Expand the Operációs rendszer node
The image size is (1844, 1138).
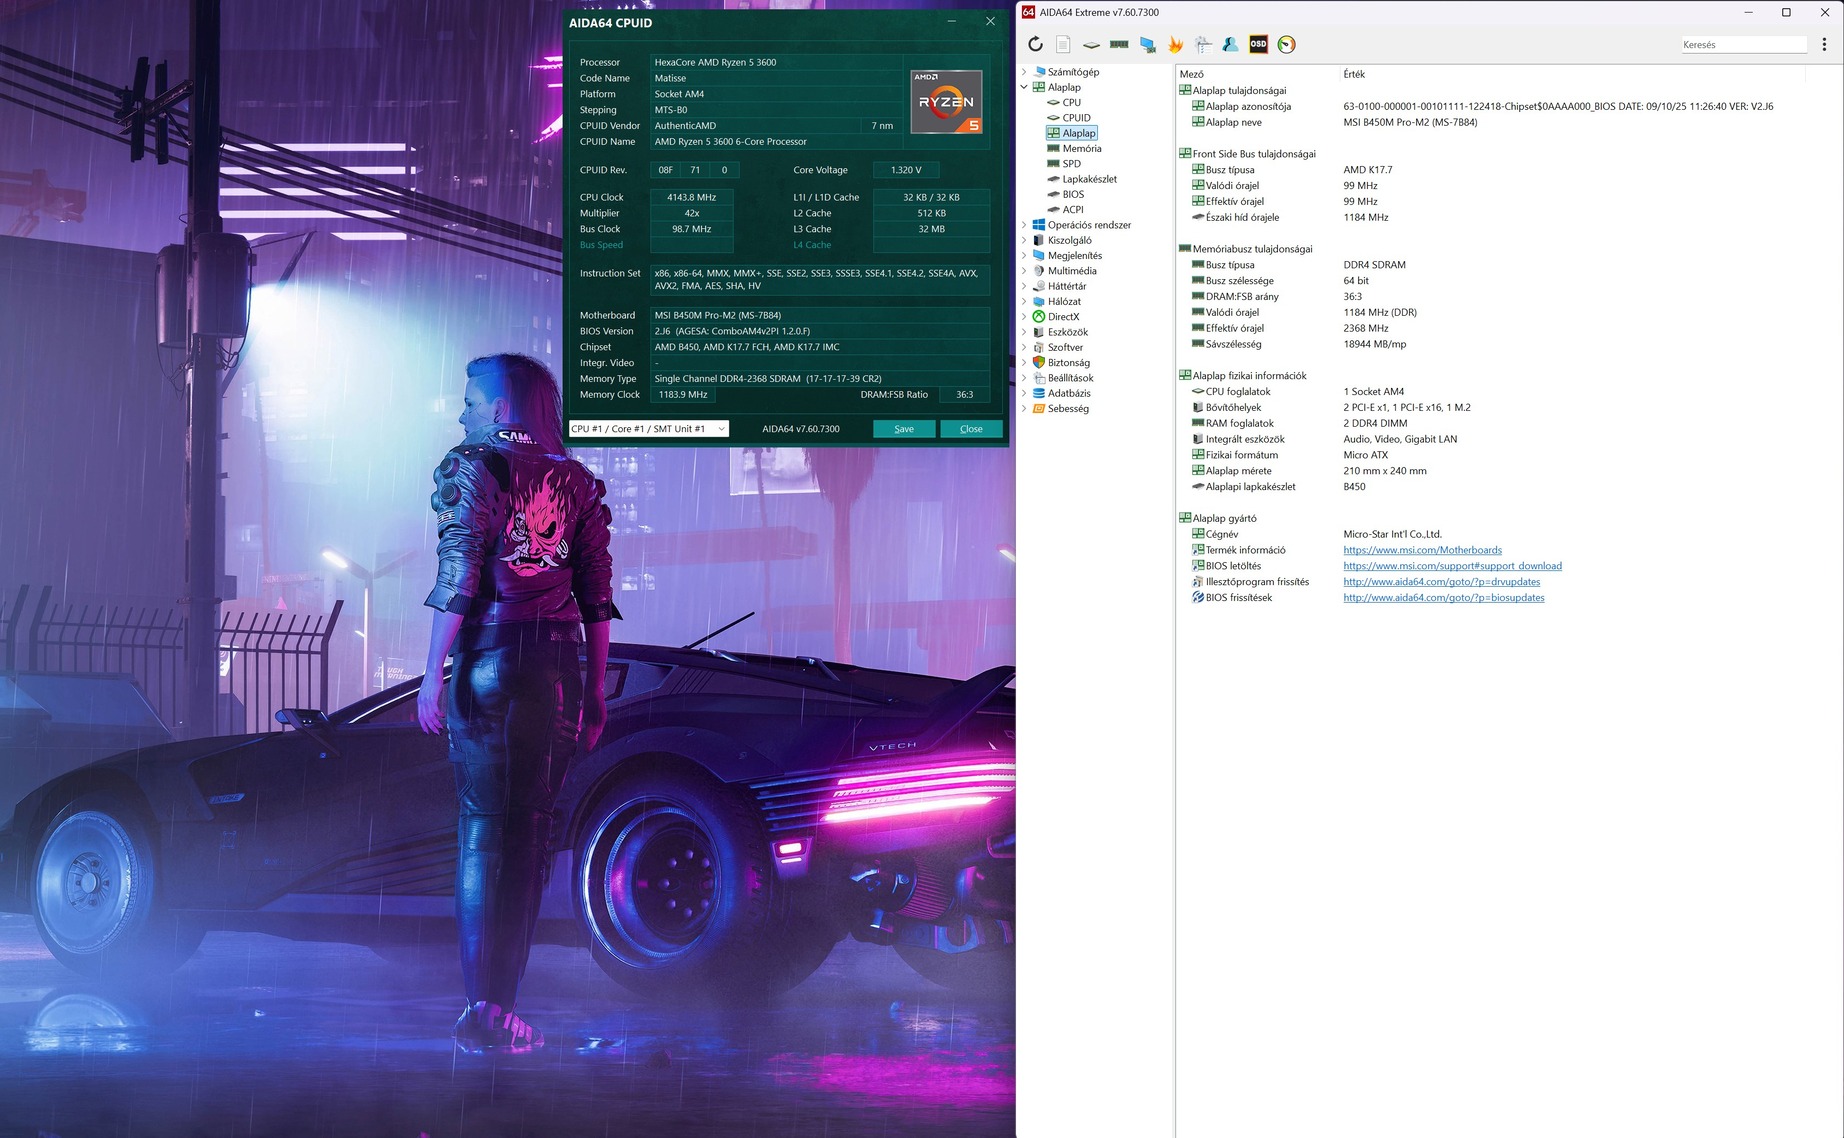click(x=1024, y=225)
